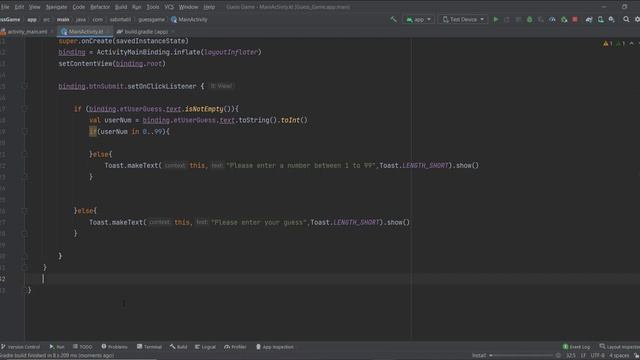The height and width of the screenshot is (360, 640).
Task: Open the Build tool window
Action: click(178, 347)
